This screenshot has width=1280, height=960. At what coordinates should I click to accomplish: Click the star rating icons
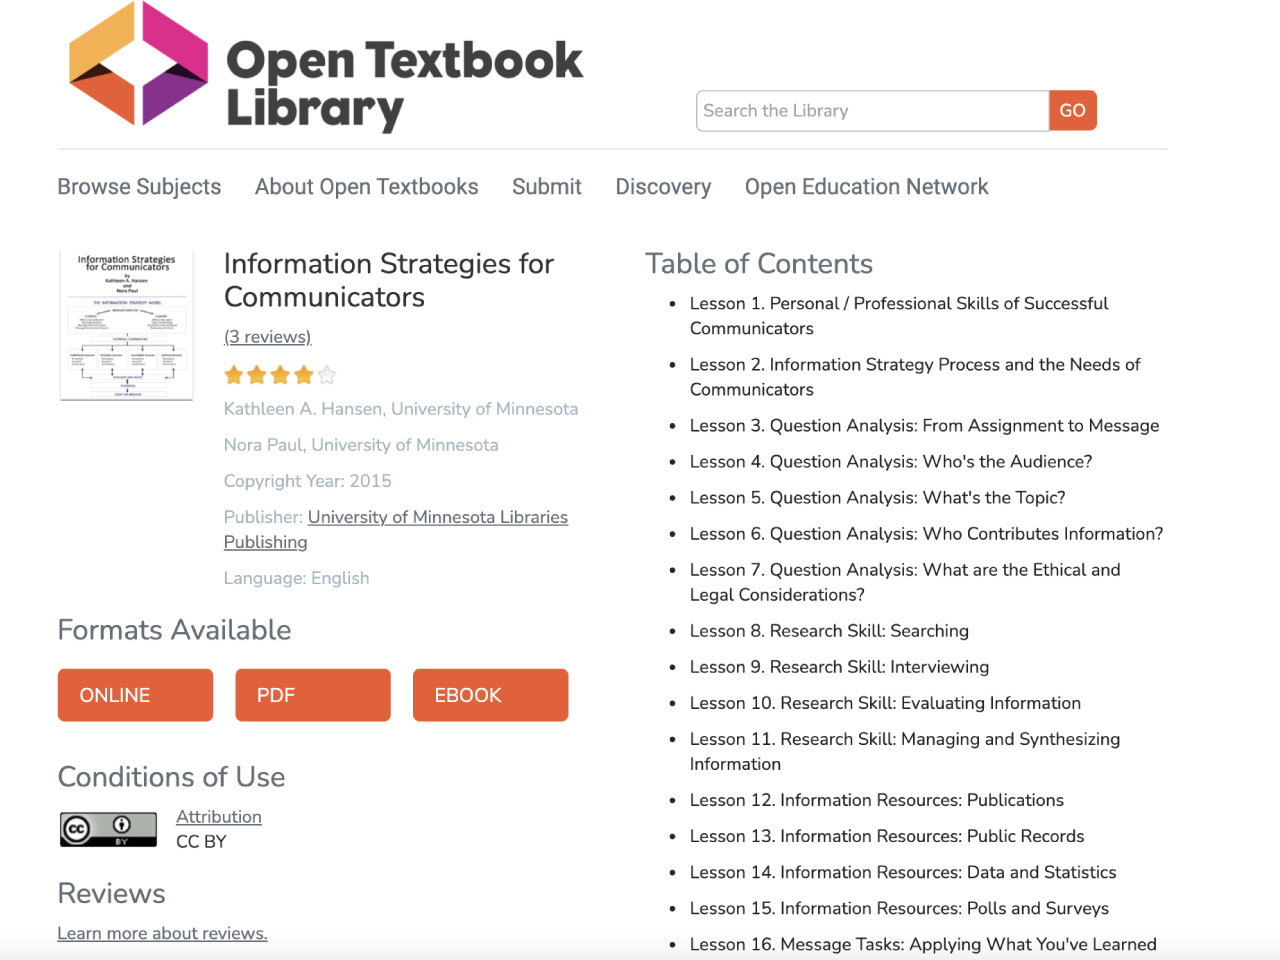click(x=280, y=375)
